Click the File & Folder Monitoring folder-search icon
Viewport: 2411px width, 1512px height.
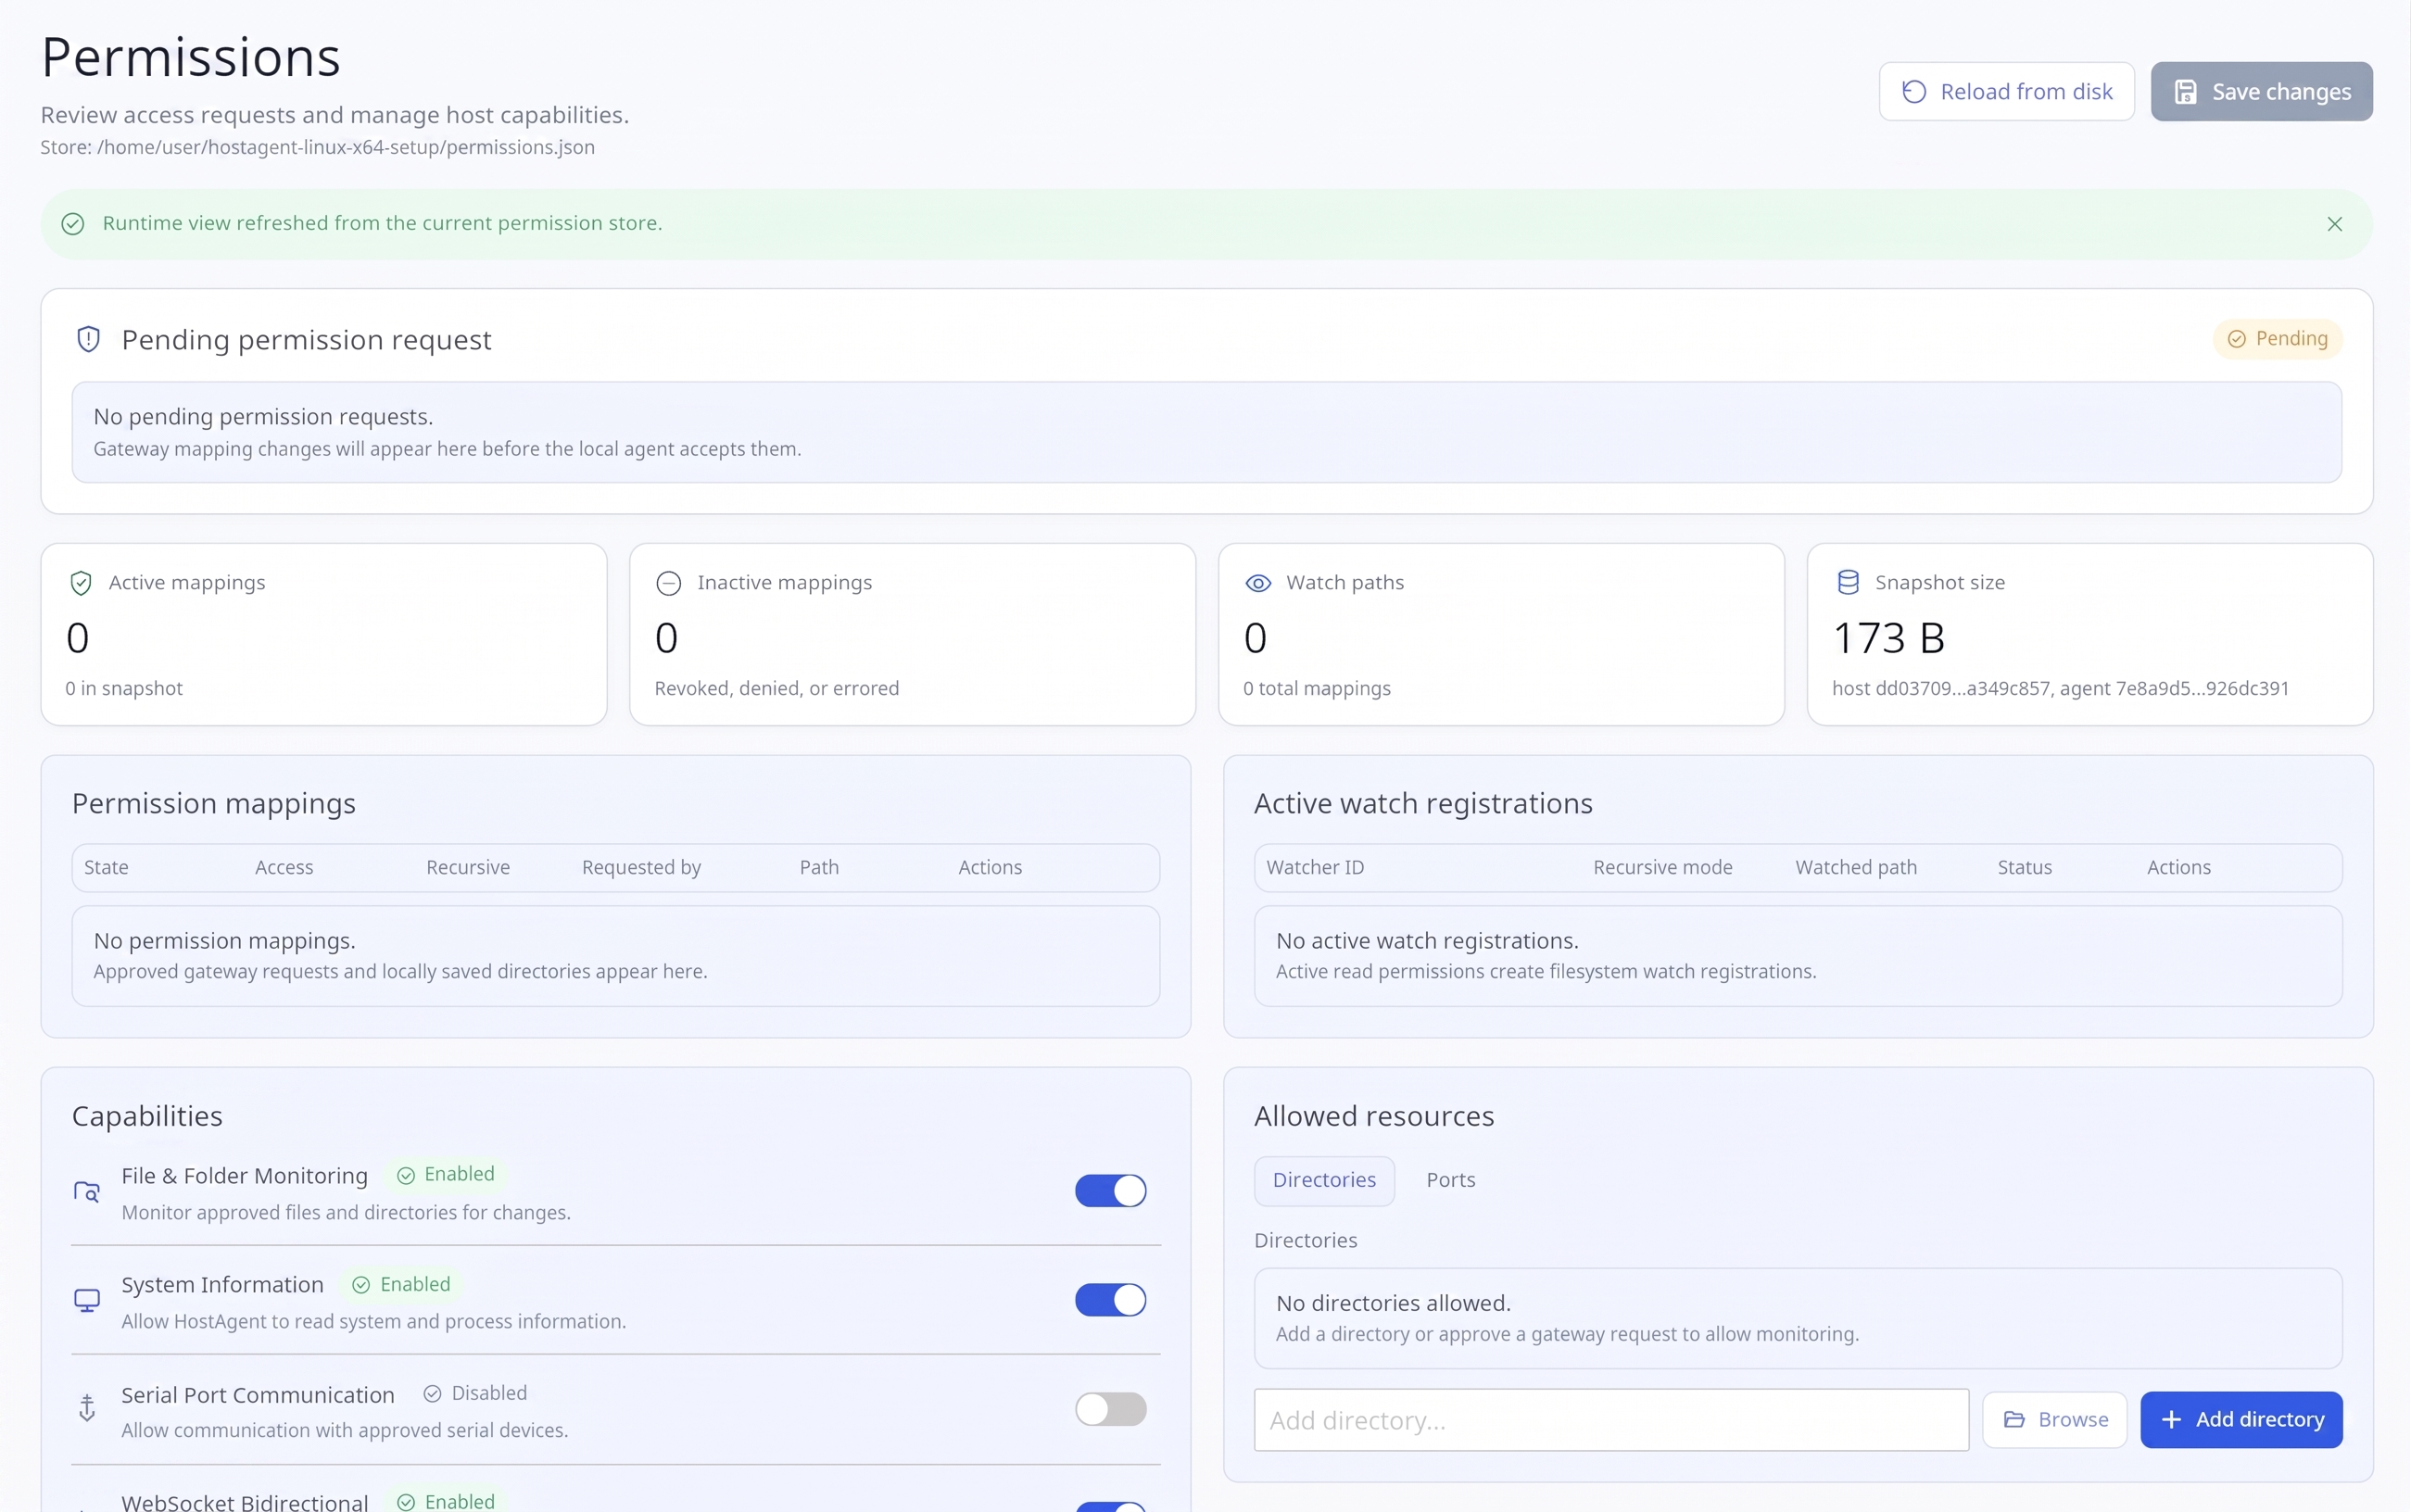click(x=87, y=1192)
